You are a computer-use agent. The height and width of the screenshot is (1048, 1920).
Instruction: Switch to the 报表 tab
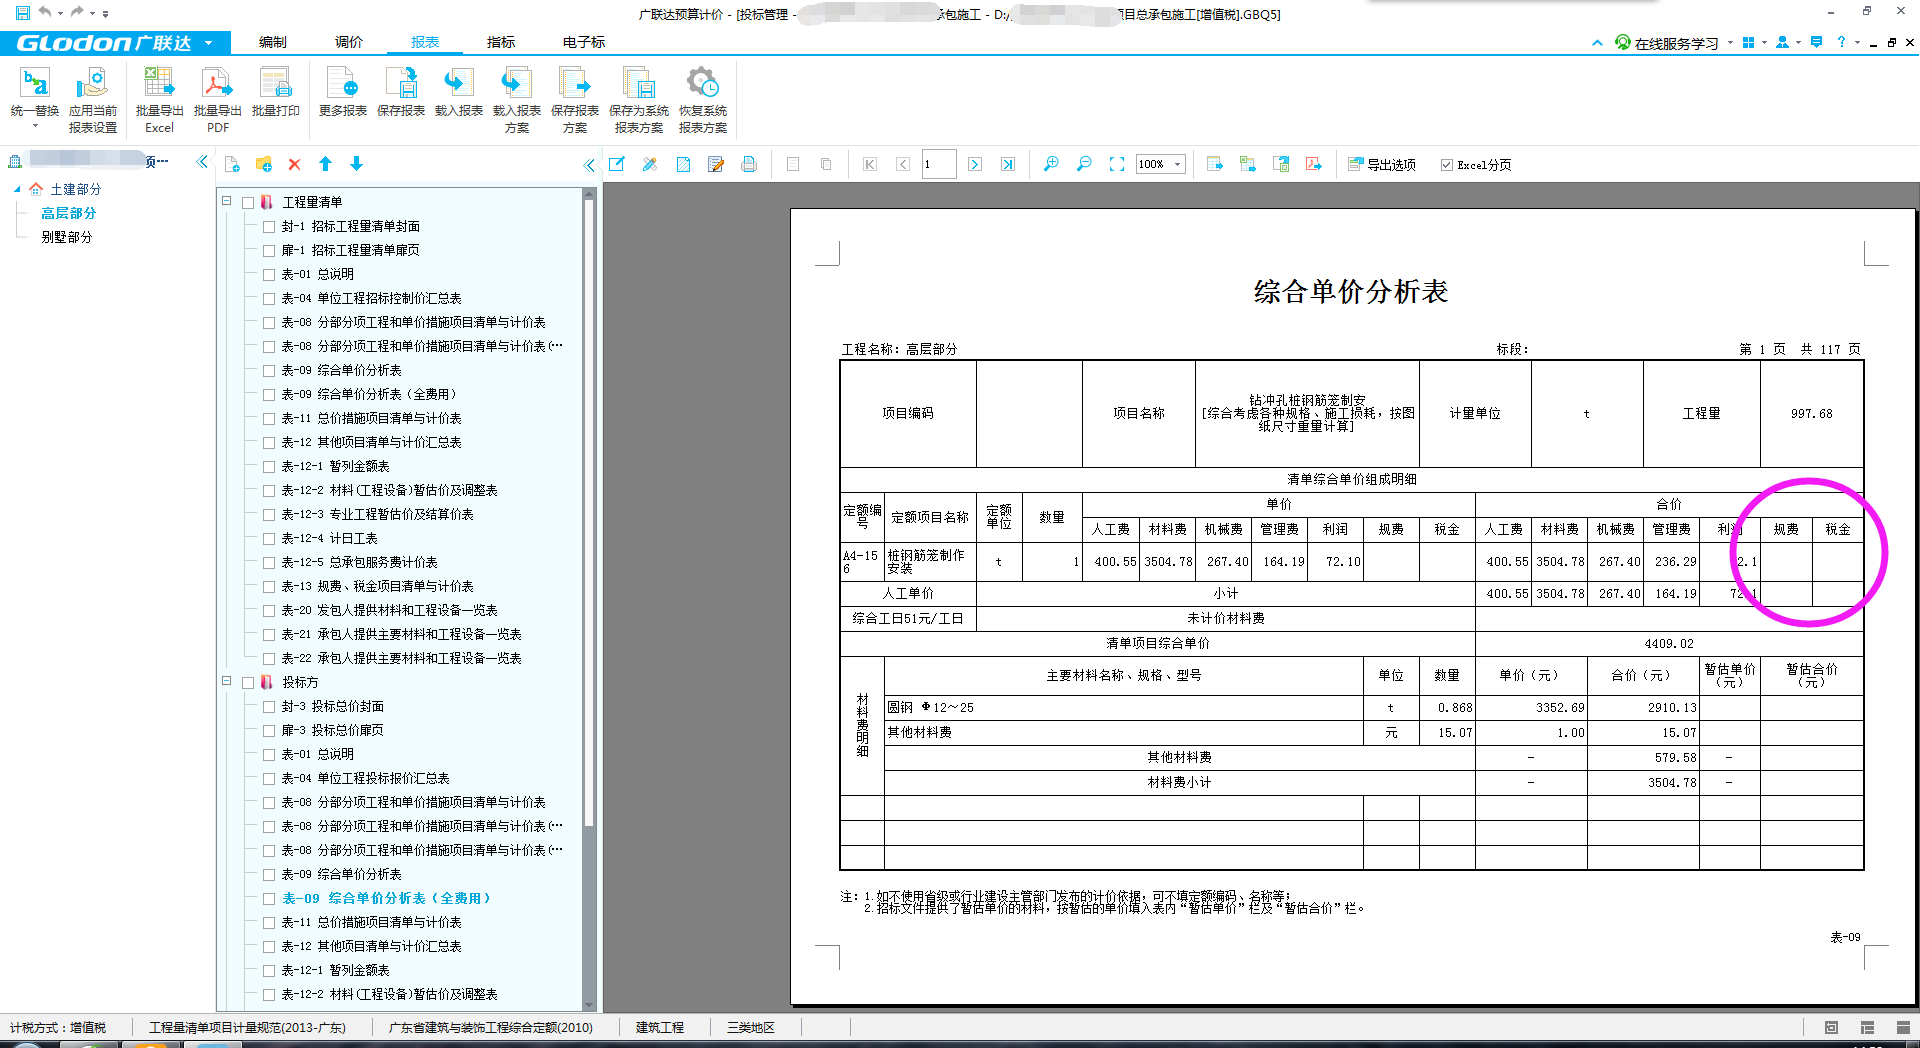425,42
